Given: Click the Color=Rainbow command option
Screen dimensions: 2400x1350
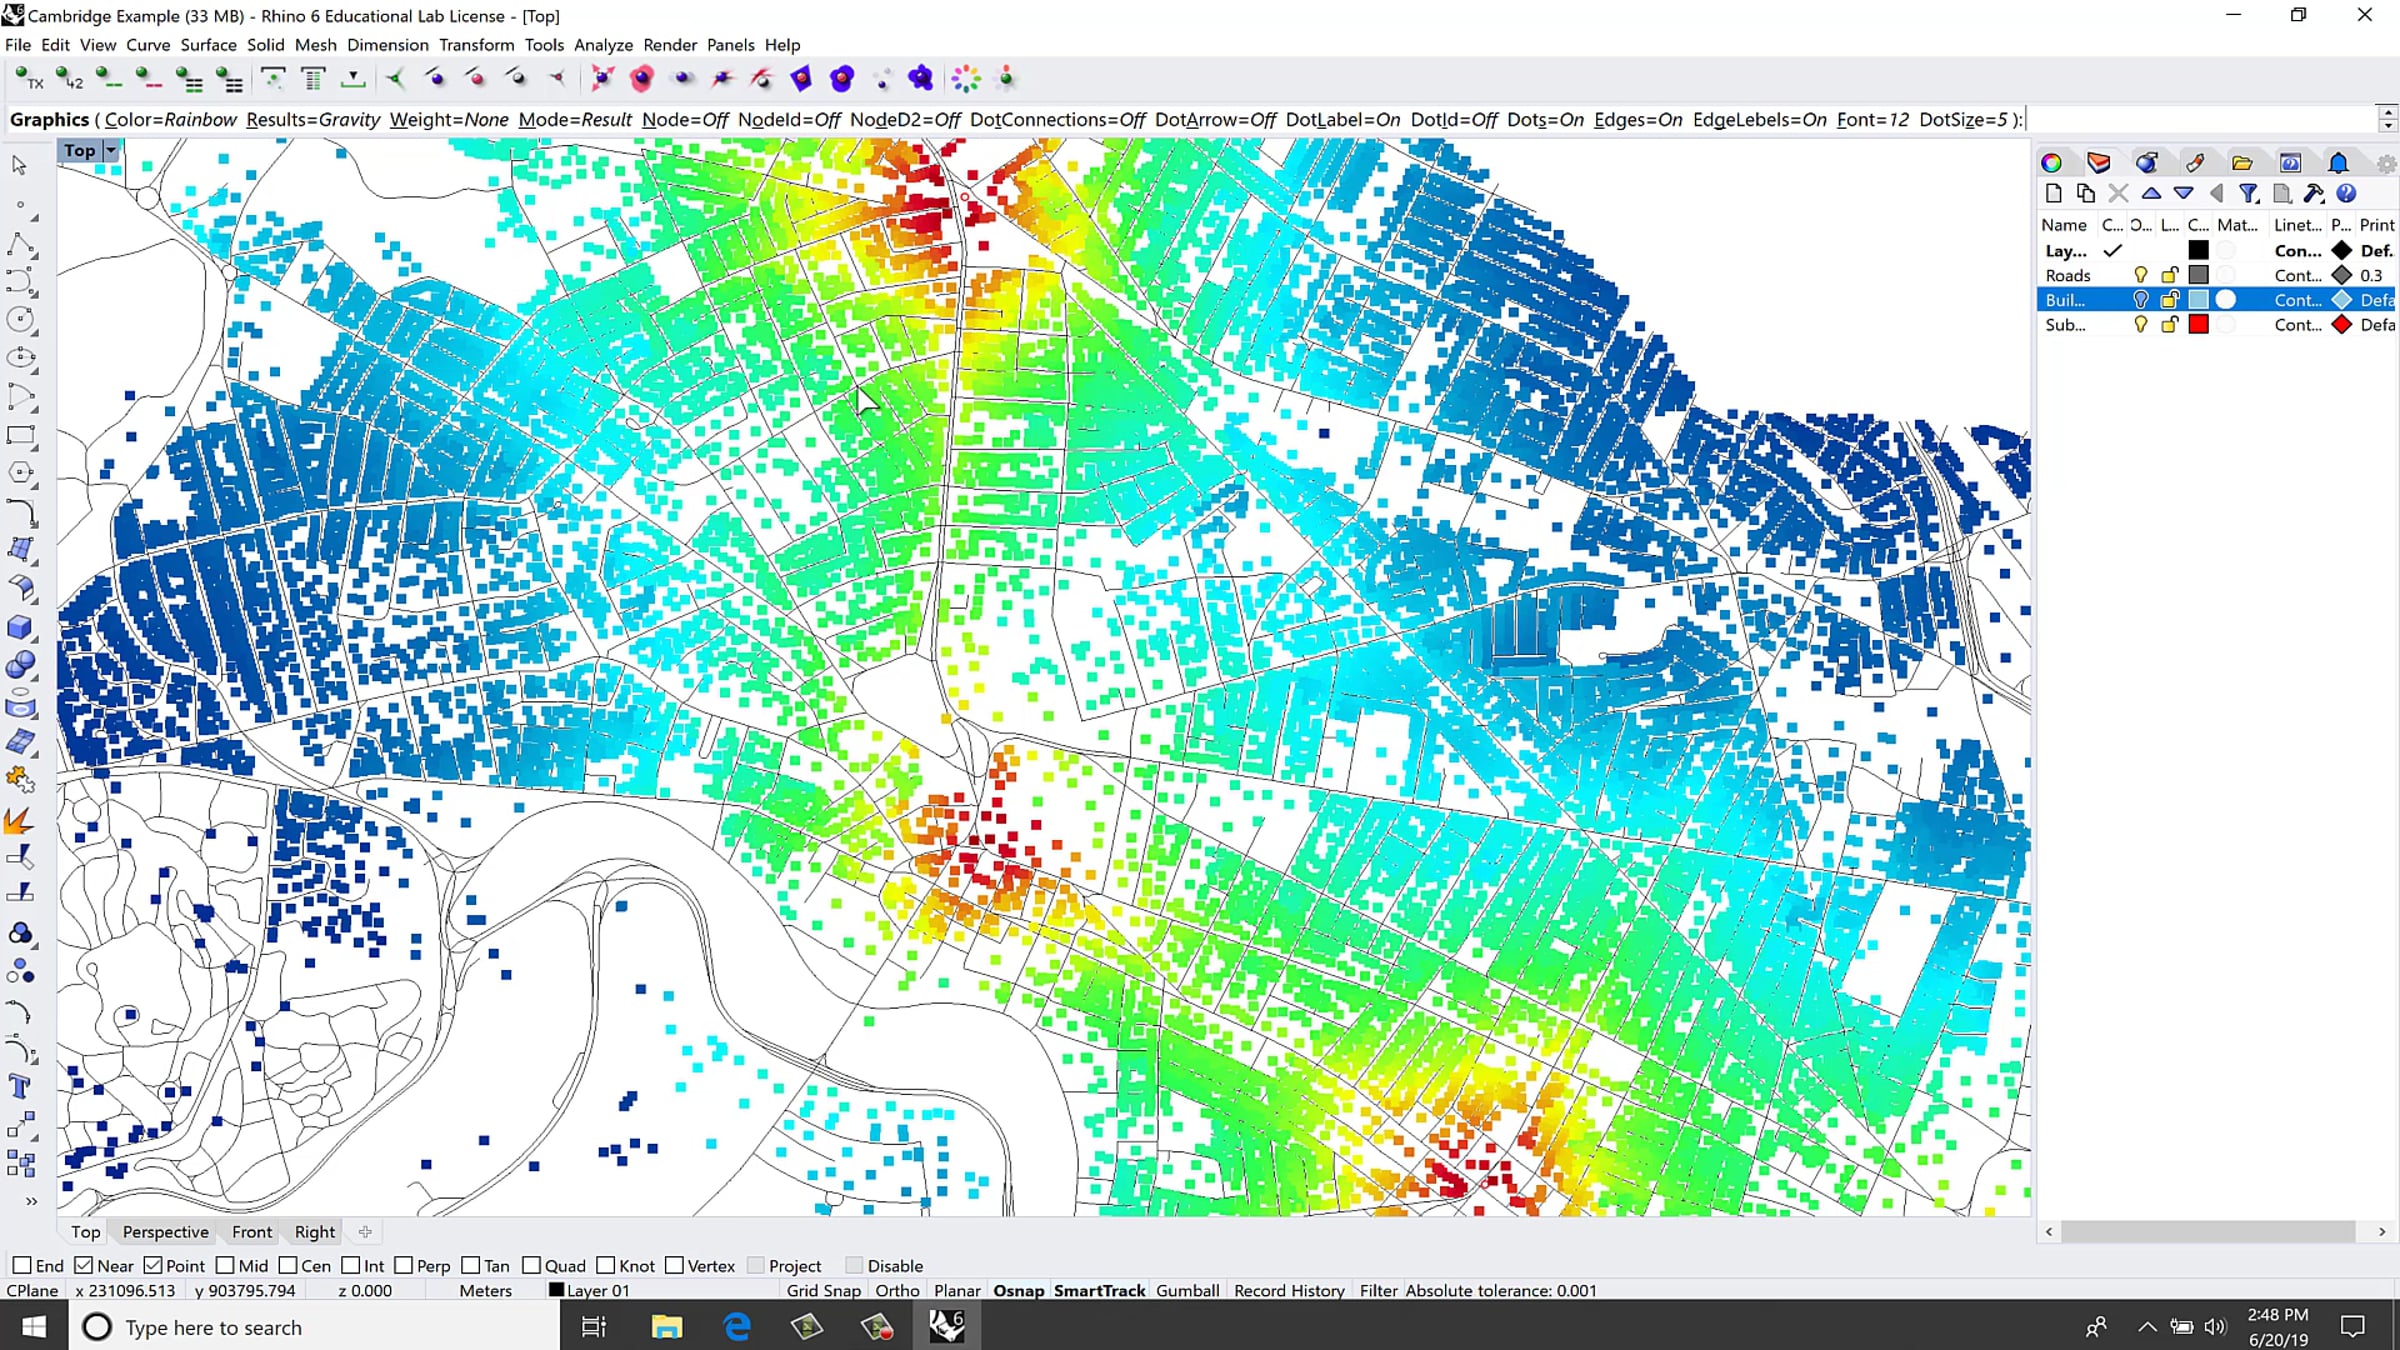Looking at the screenshot, I should pyautogui.click(x=171, y=120).
